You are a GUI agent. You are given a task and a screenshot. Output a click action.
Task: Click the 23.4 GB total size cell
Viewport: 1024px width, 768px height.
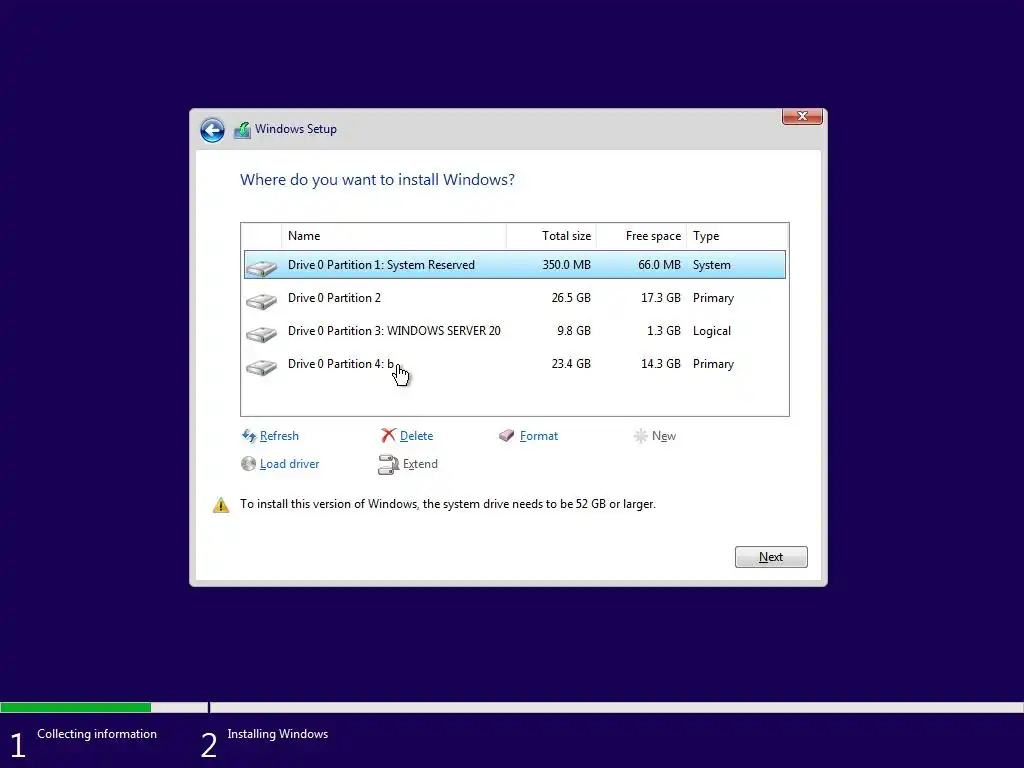571,364
